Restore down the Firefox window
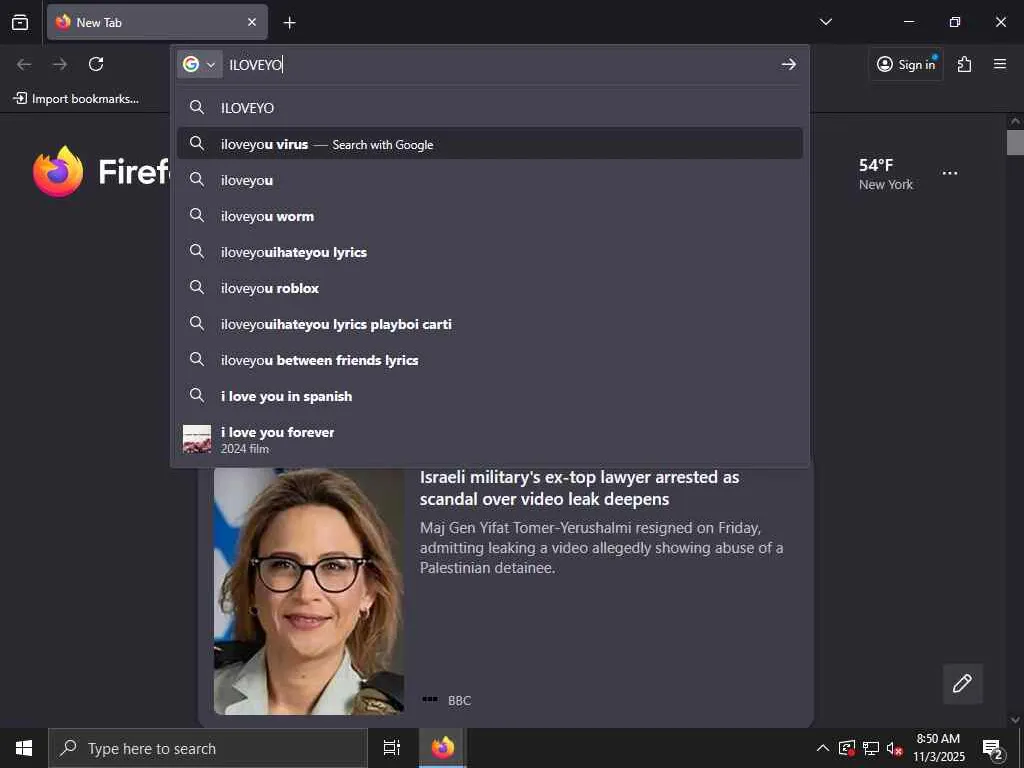Screen dimensions: 1024x768 954,22
